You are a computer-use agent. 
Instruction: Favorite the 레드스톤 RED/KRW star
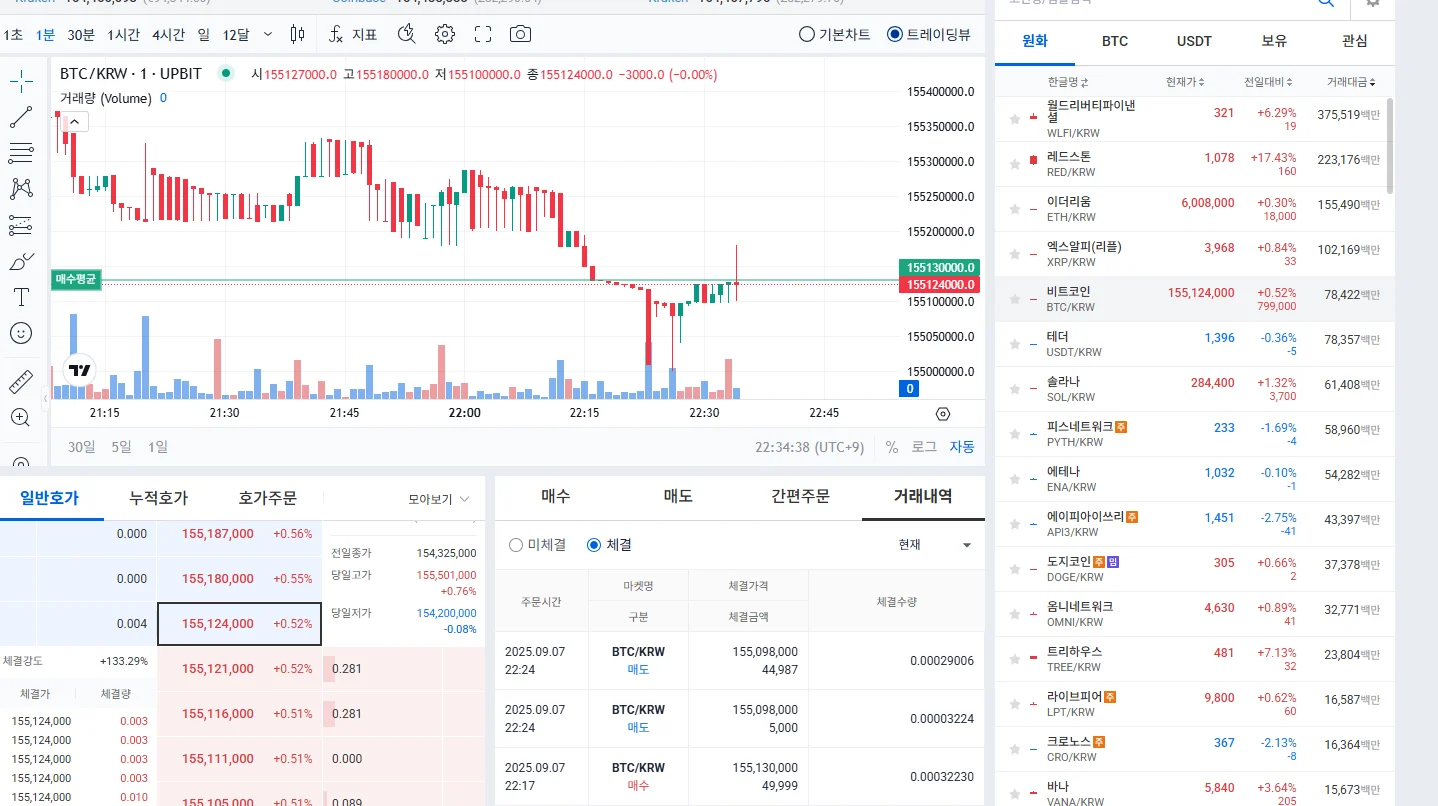1015,164
